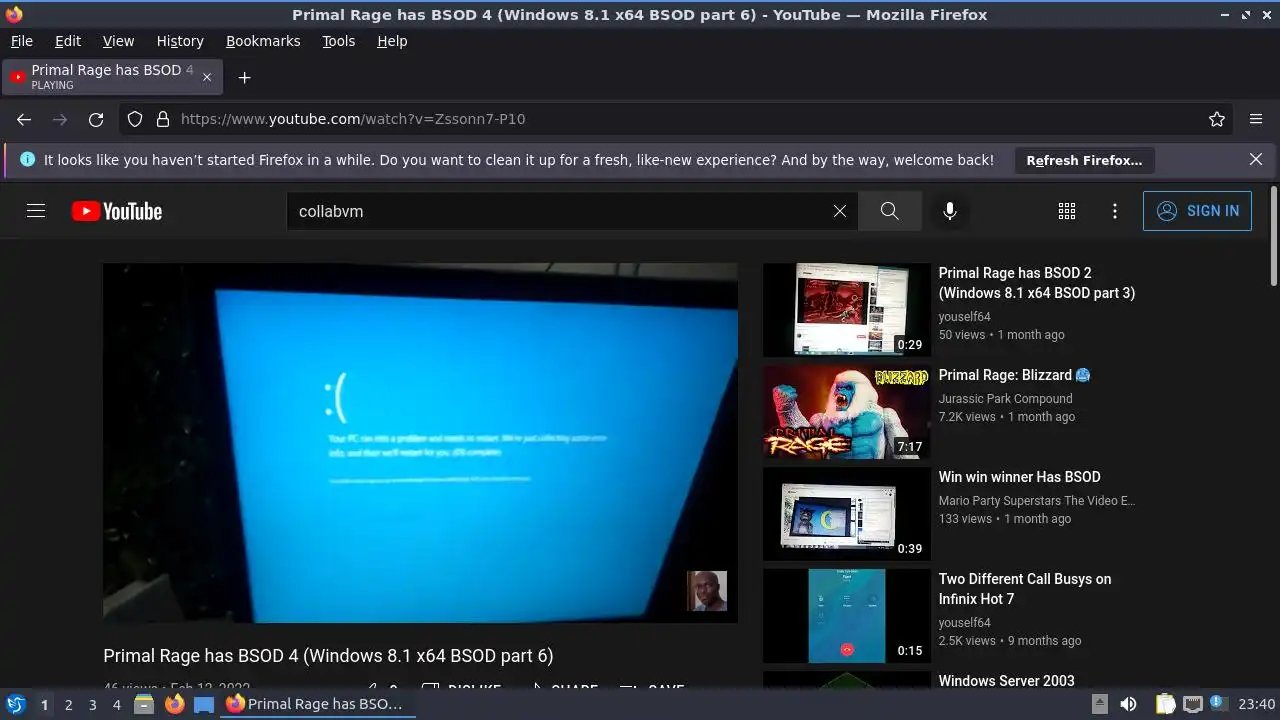Click Jurassic Park Compound channel name
1280x720 pixels.
click(1005, 398)
